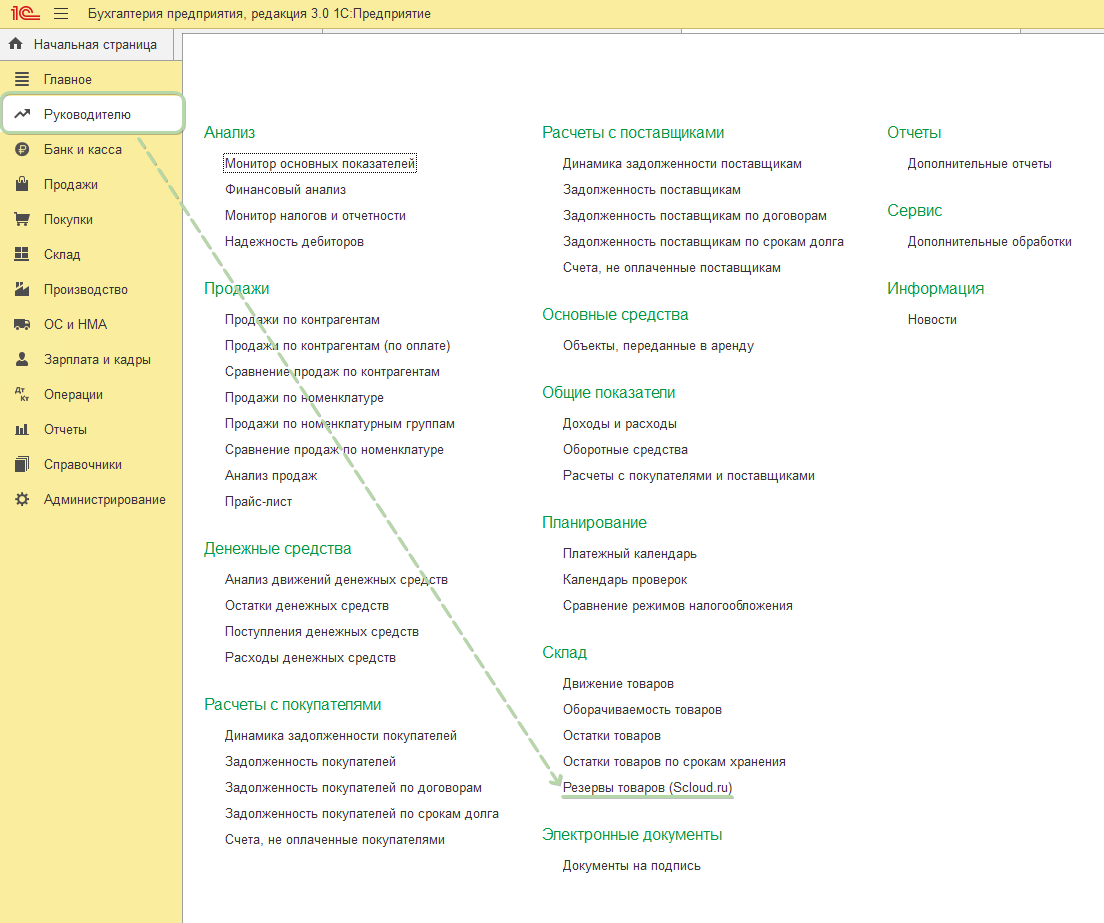This screenshot has width=1104, height=923.
Task: Open Продажи по контрагентам (по оплате)
Action: point(337,346)
